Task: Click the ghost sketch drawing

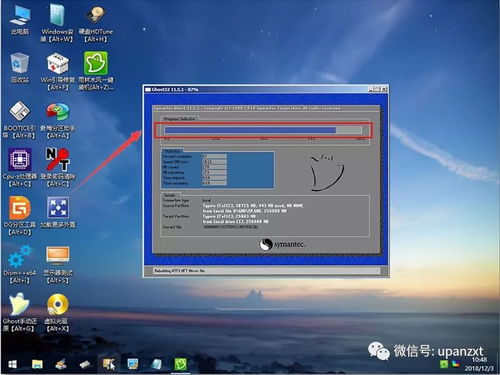Action: (327, 173)
